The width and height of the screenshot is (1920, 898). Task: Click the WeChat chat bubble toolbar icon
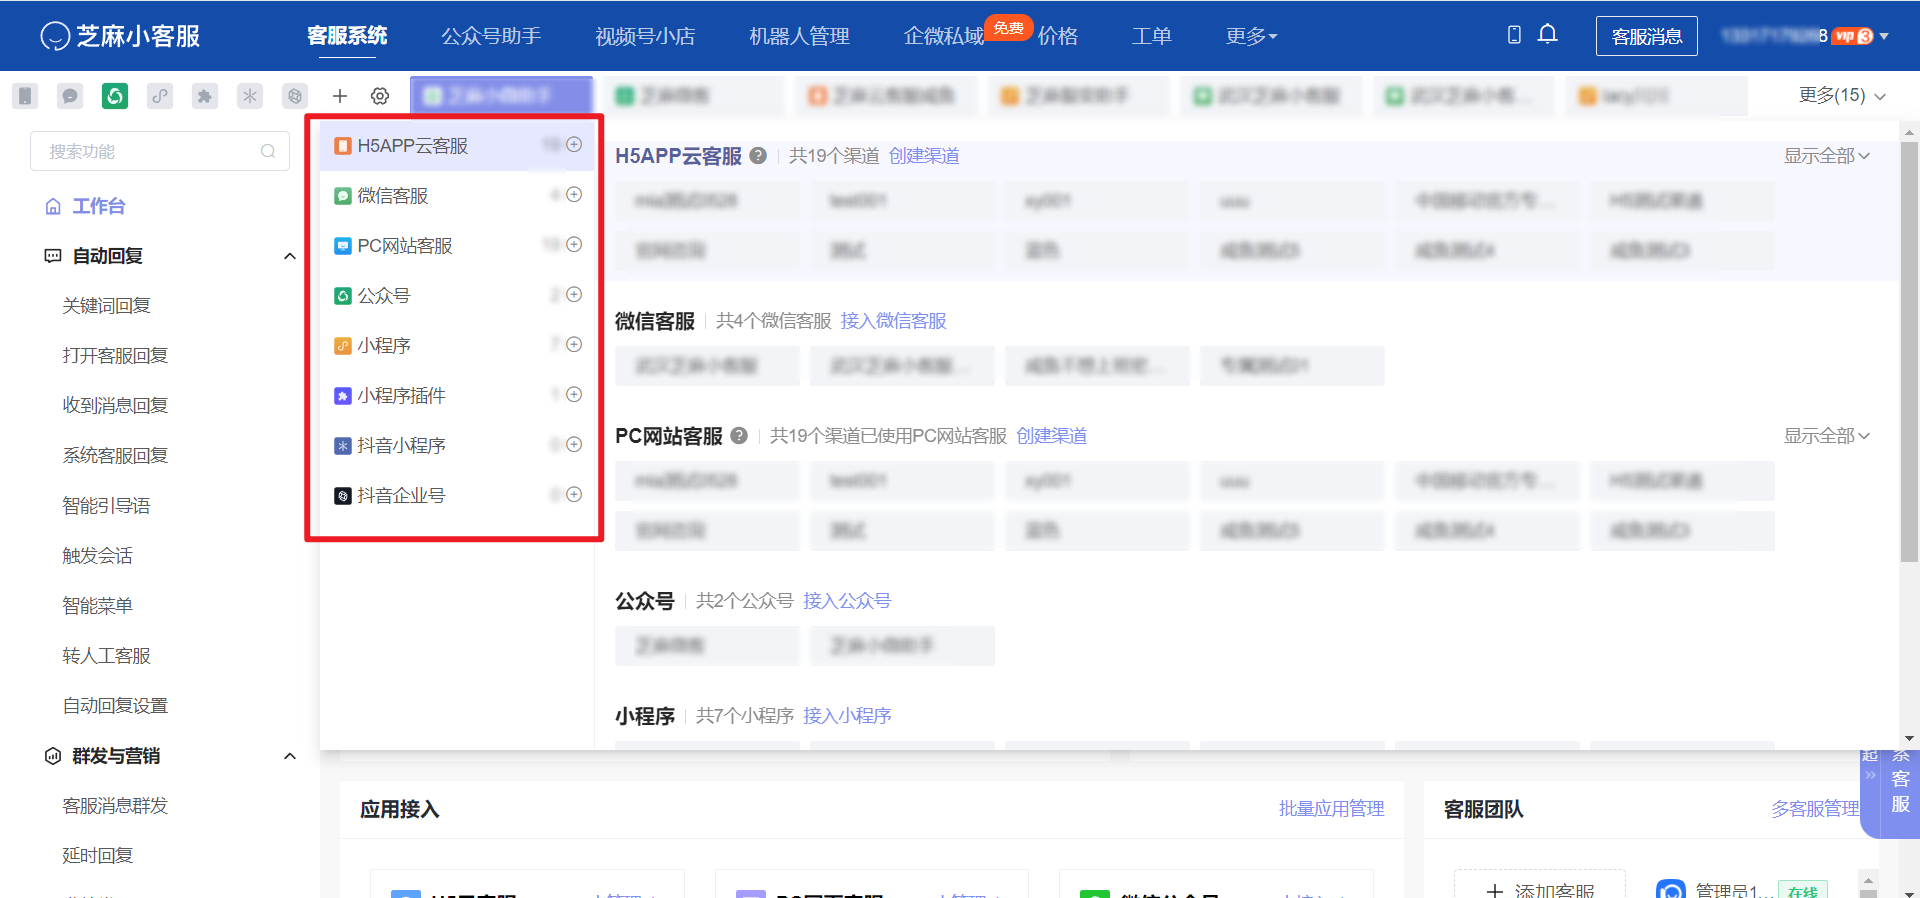pyautogui.click(x=70, y=96)
